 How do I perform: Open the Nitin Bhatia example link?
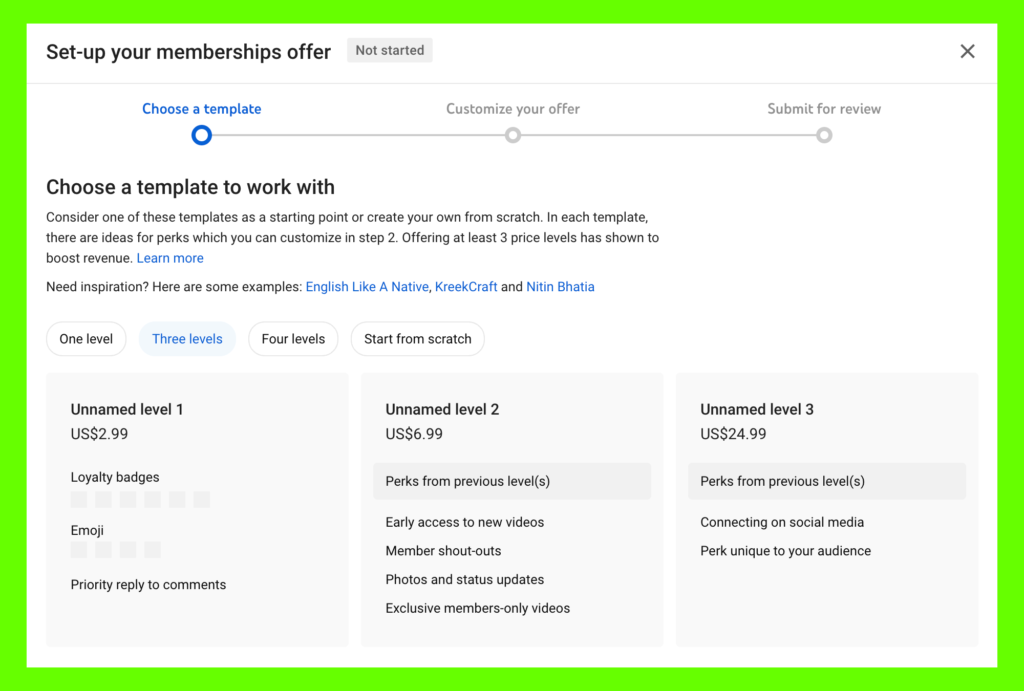click(560, 287)
